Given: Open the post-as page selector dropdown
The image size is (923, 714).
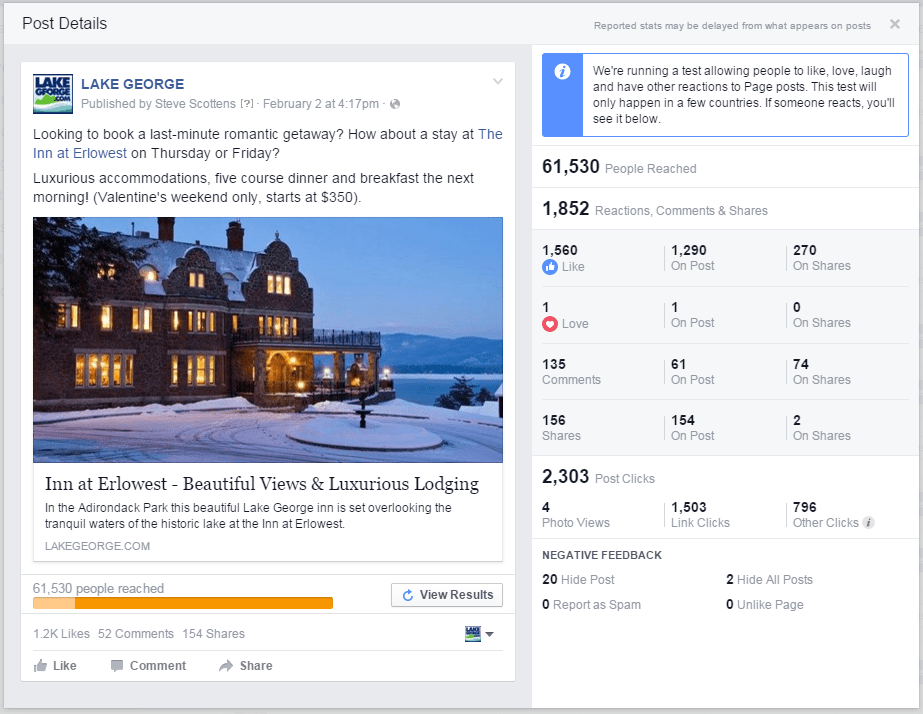Looking at the screenshot, I should coord(479,634).
